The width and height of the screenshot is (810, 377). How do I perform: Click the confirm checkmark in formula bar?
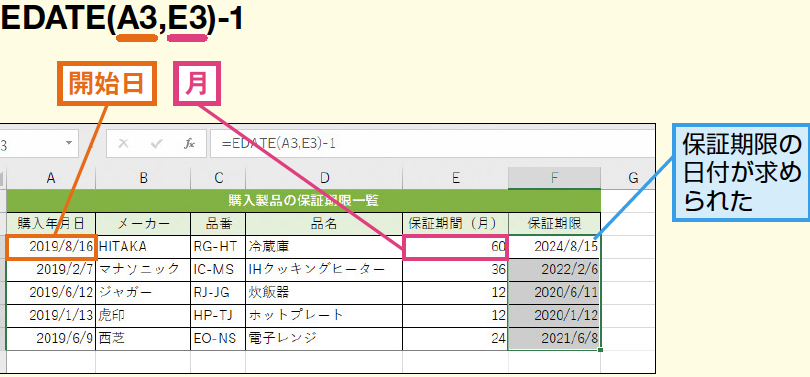click(x=156, y=144)
